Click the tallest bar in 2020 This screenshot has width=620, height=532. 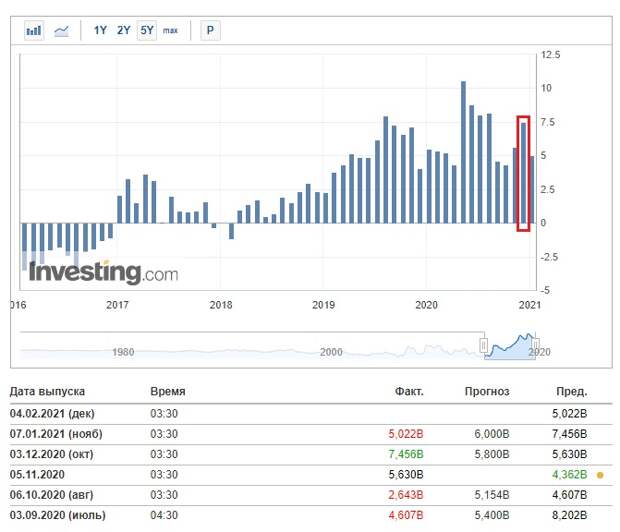coord(463,152)
